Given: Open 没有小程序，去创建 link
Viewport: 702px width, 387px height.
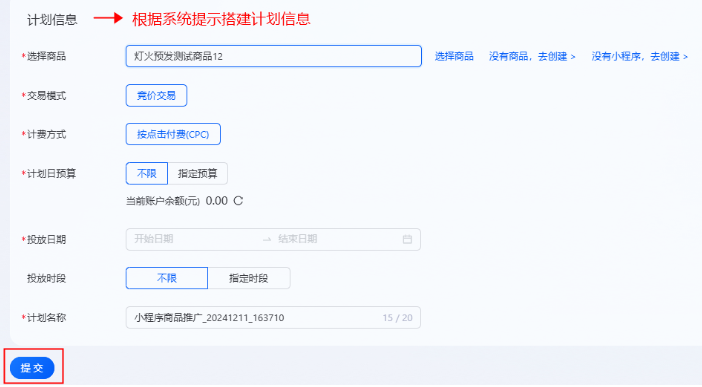Looking at the screenshot, I should (x=639, y=56).
